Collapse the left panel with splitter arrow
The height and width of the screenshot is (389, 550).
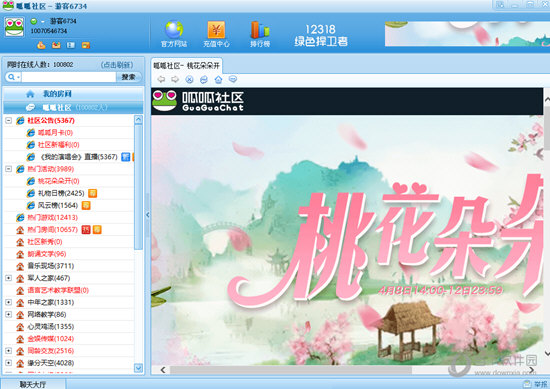click(x=148, y=215)
